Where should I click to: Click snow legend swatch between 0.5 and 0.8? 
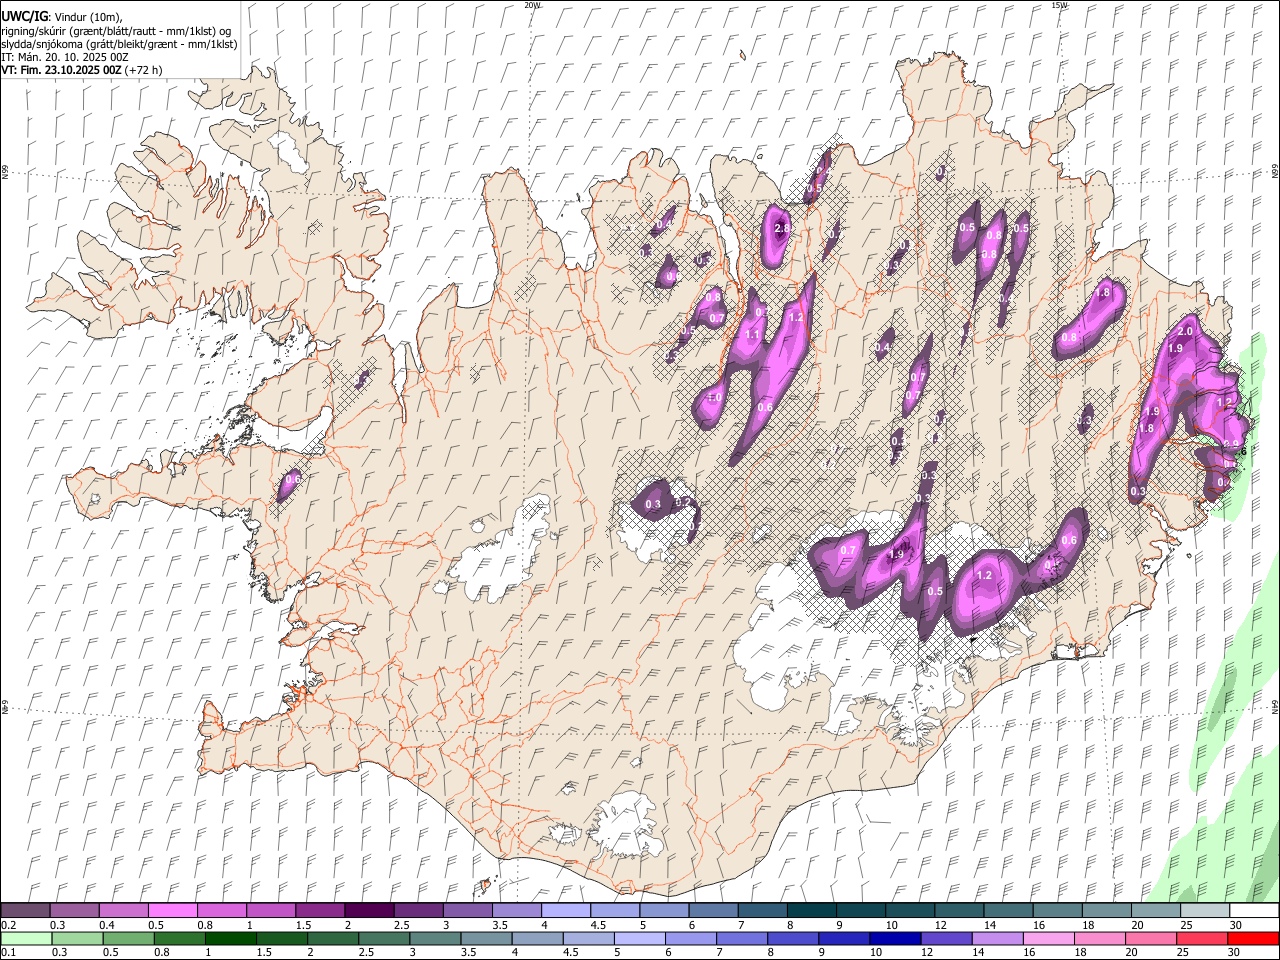172,911
